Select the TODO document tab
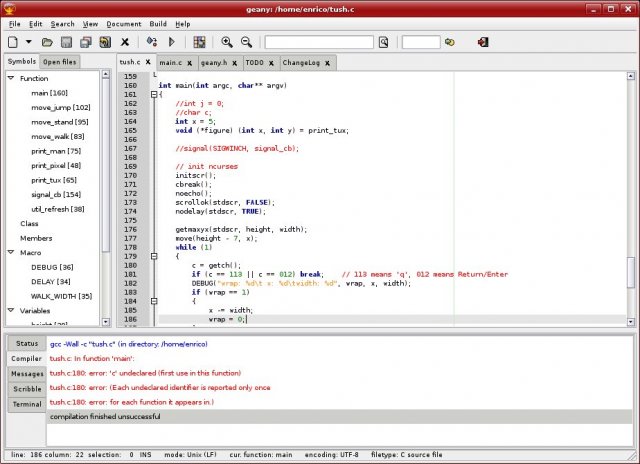640x464 pixels. pyautogui.click(x=255, y=63)
